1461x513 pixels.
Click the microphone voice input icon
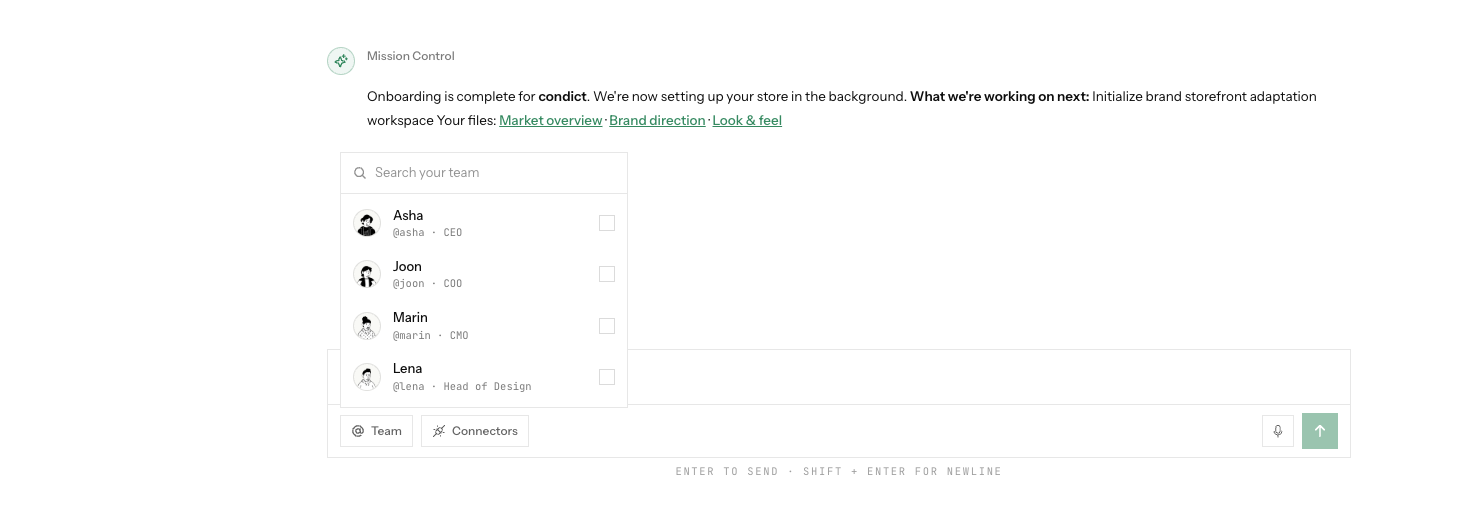tap(1278, 431)
